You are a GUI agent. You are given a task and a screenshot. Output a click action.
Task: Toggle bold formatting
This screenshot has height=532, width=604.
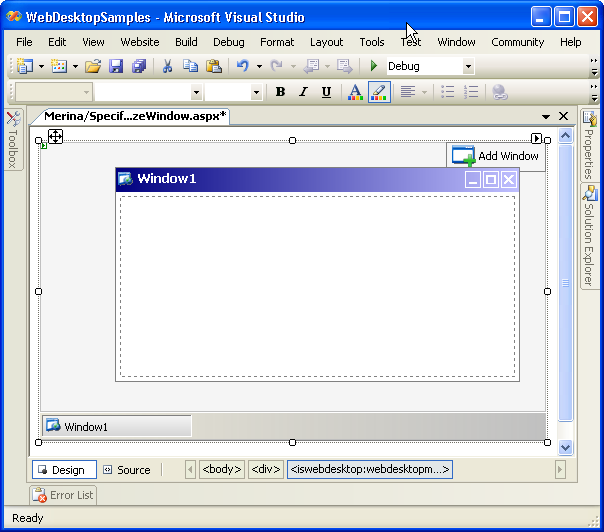pyautogui.click(x=280, y=92)
